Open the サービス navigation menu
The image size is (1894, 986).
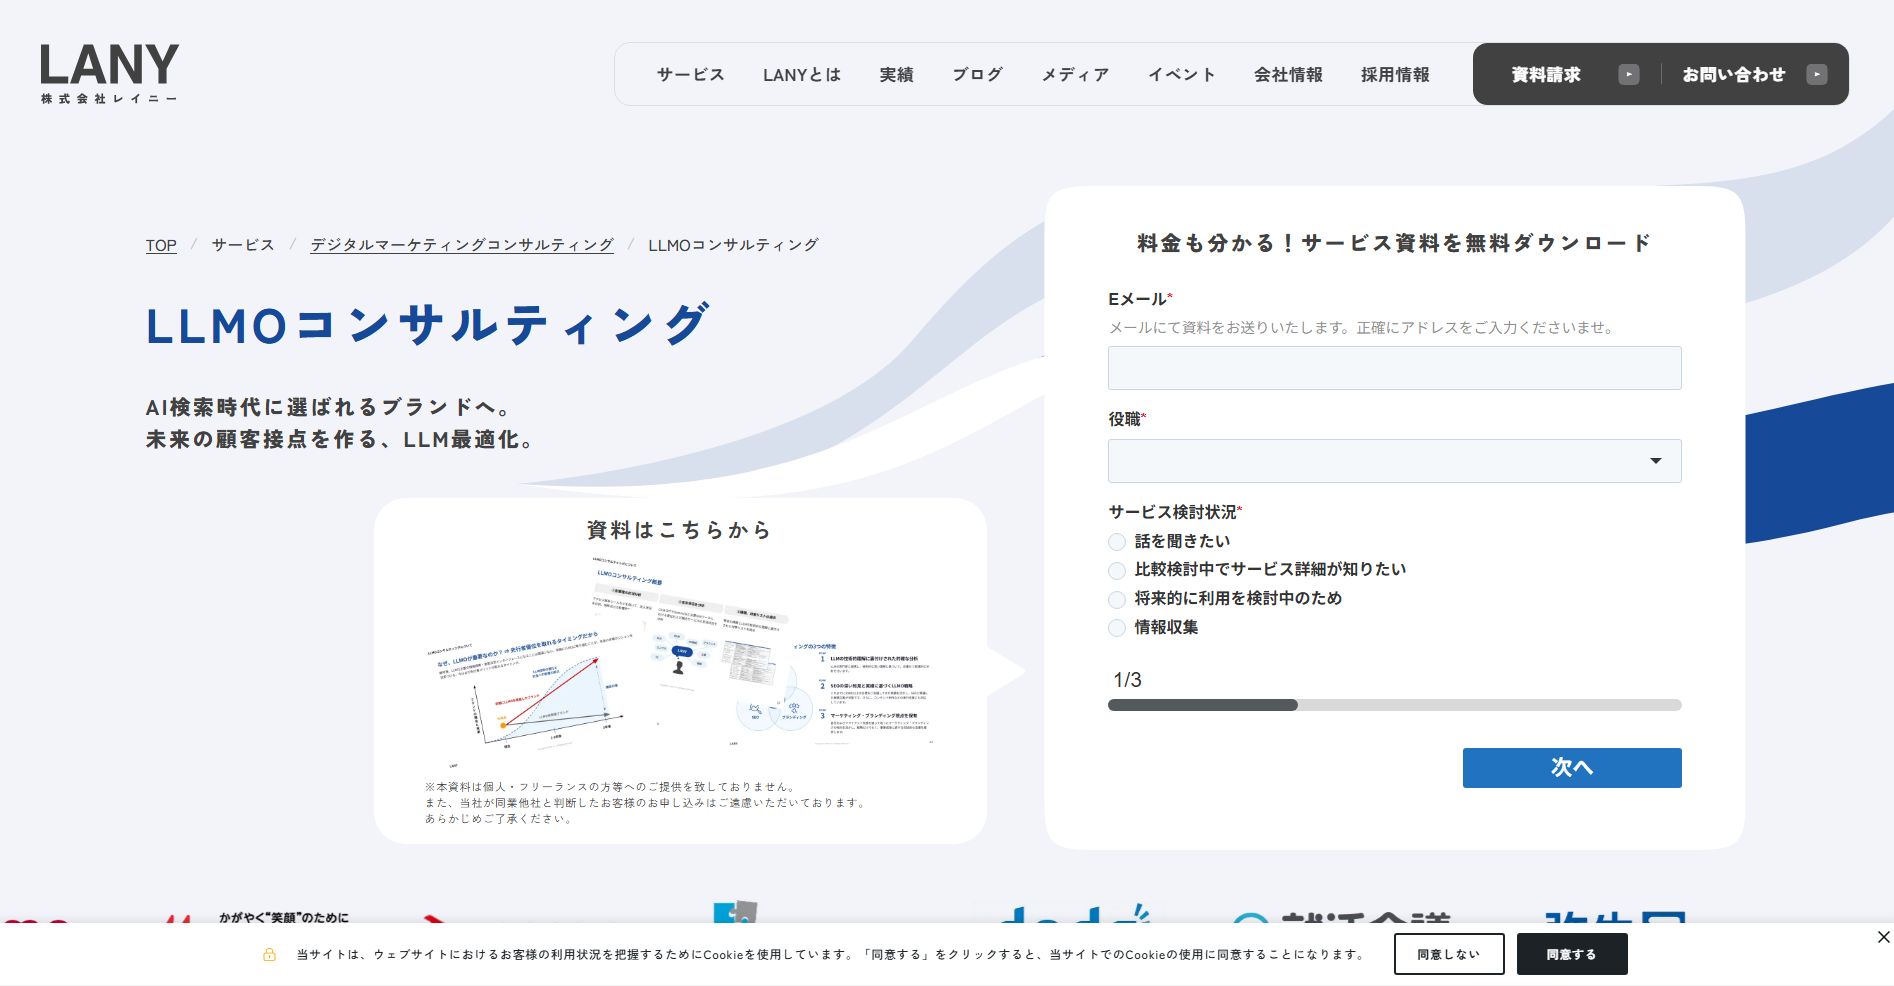pos(690,73)
